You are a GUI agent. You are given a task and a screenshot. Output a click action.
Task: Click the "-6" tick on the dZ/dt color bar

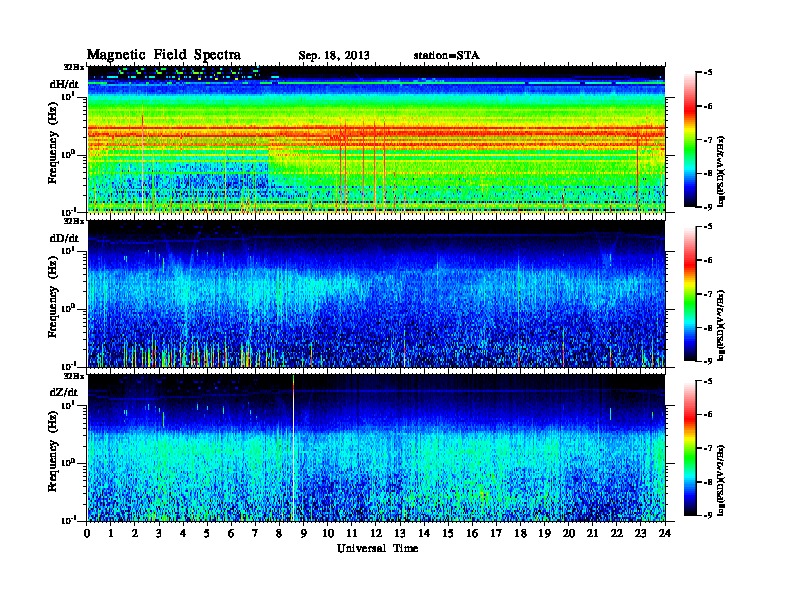pyautogui.click(x=708, y=415)
